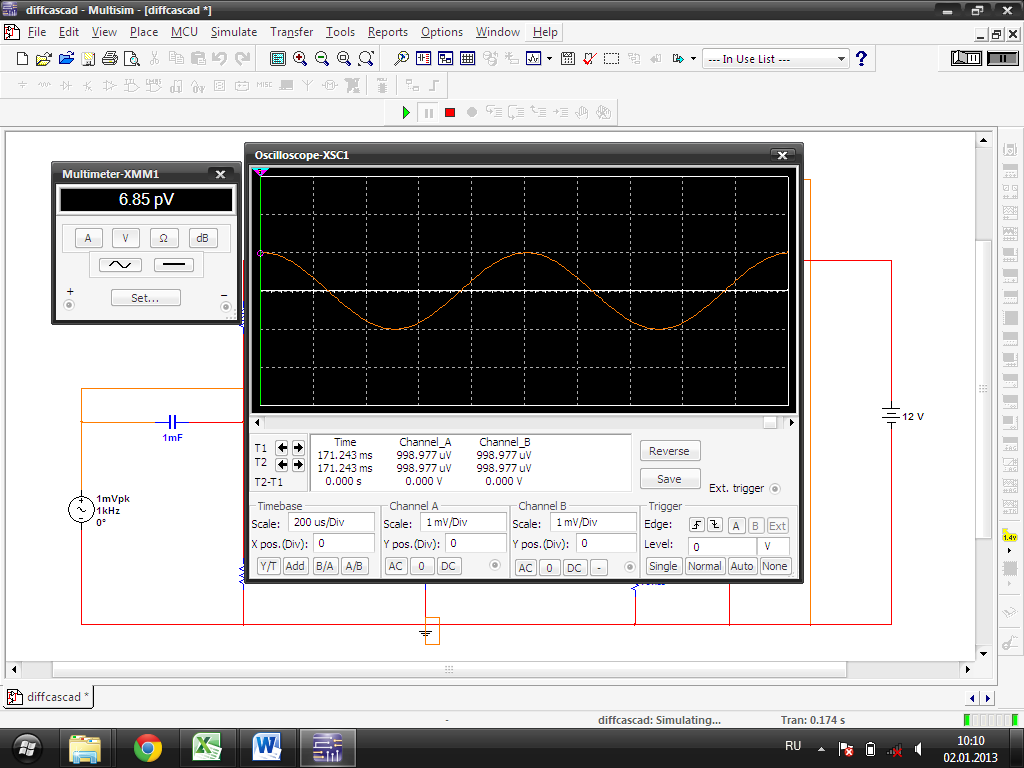Viewport: 1024px width, 768px height.
Task: Select the diffcascad sheet tab
Action: (48, 697)
